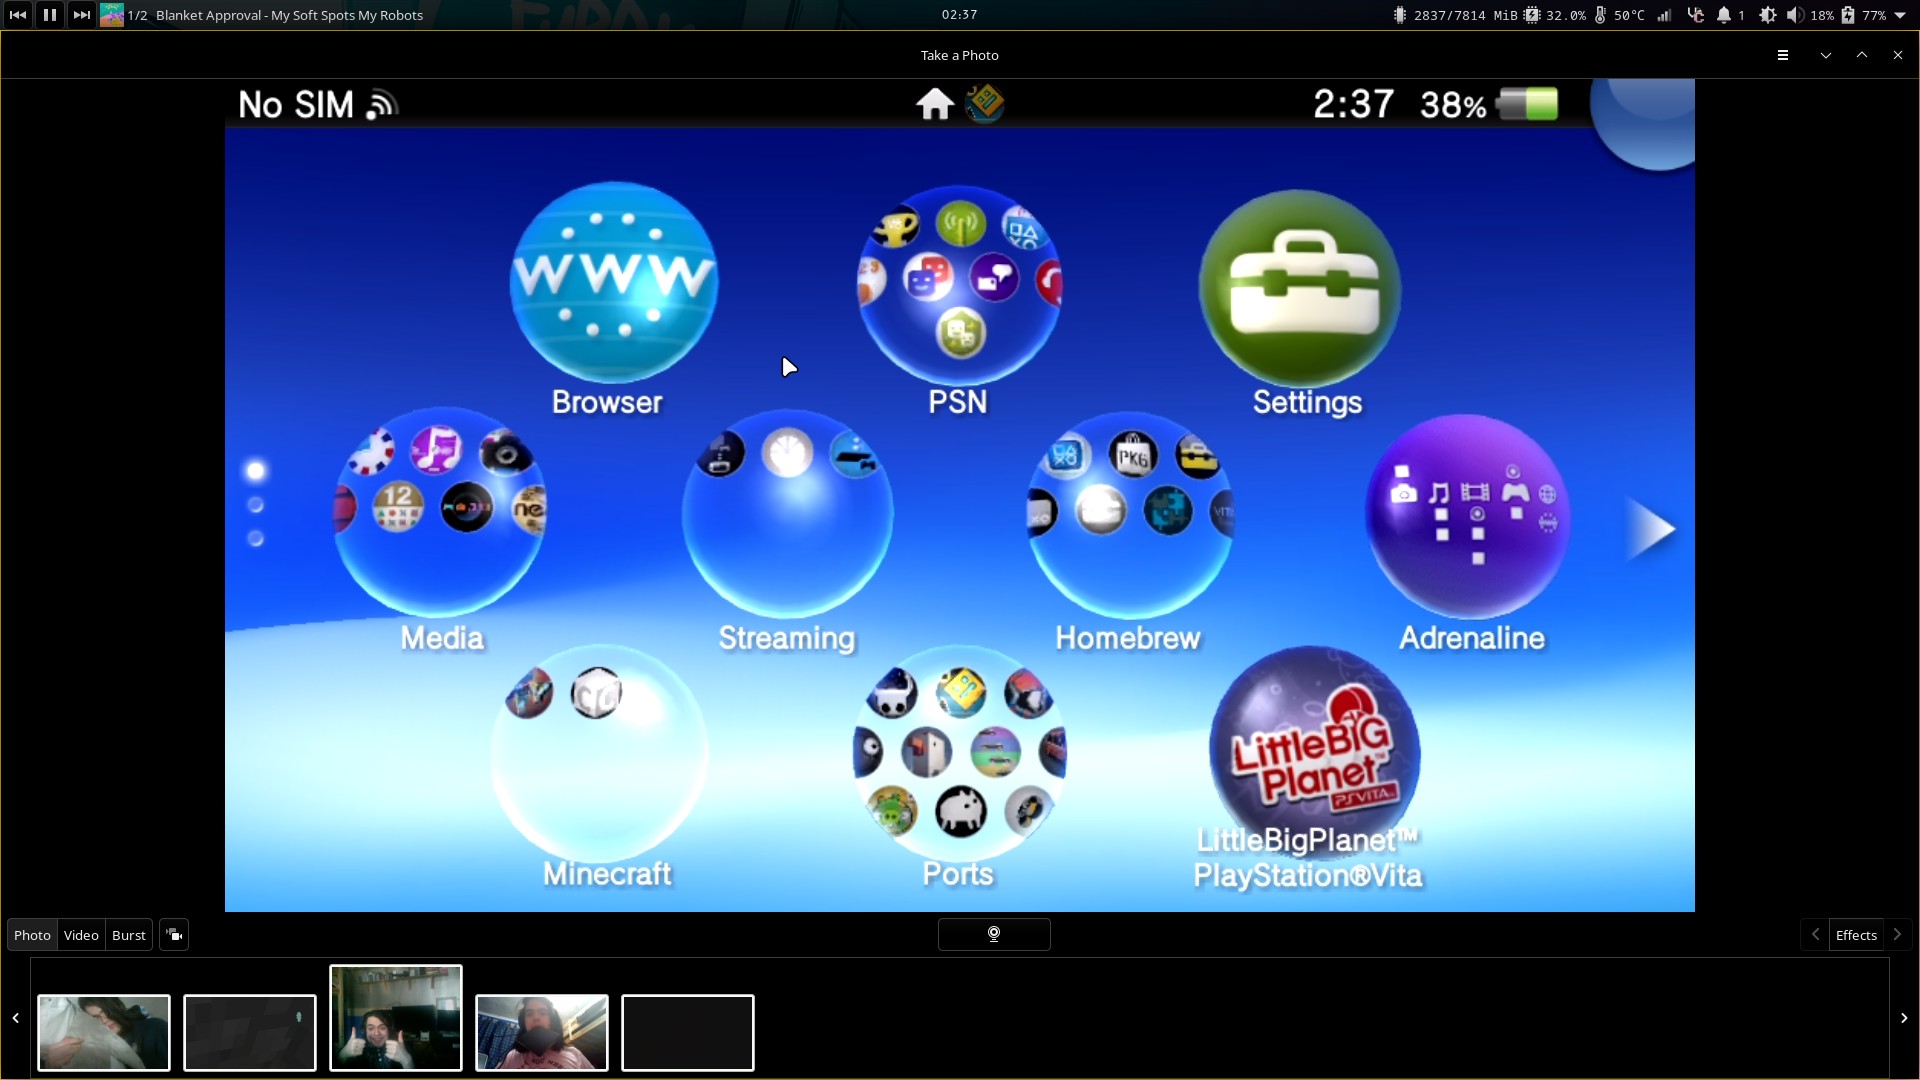Viewport: 1920px width, 1080px height.
Task: Select Photo mode
Action: 32,935
